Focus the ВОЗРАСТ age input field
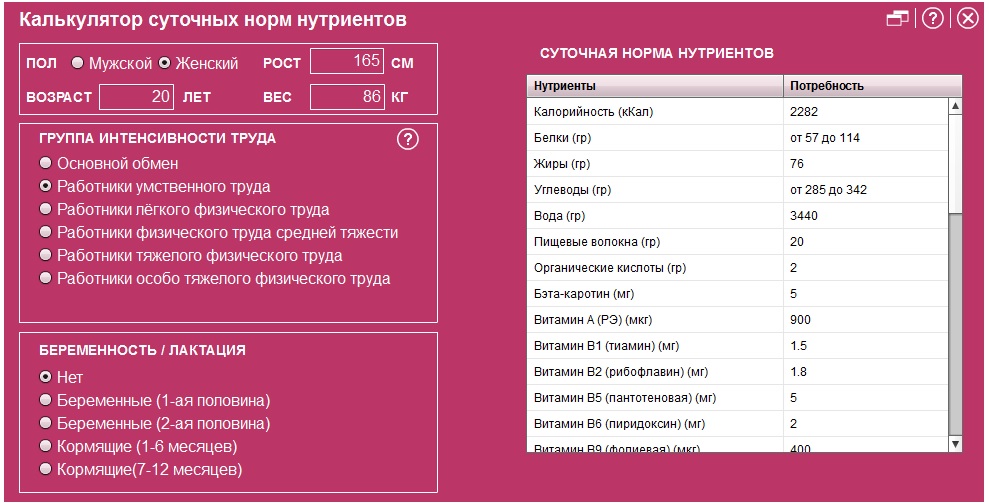The height and width of the screenshot is (503, 989). (x=136, y=97)
